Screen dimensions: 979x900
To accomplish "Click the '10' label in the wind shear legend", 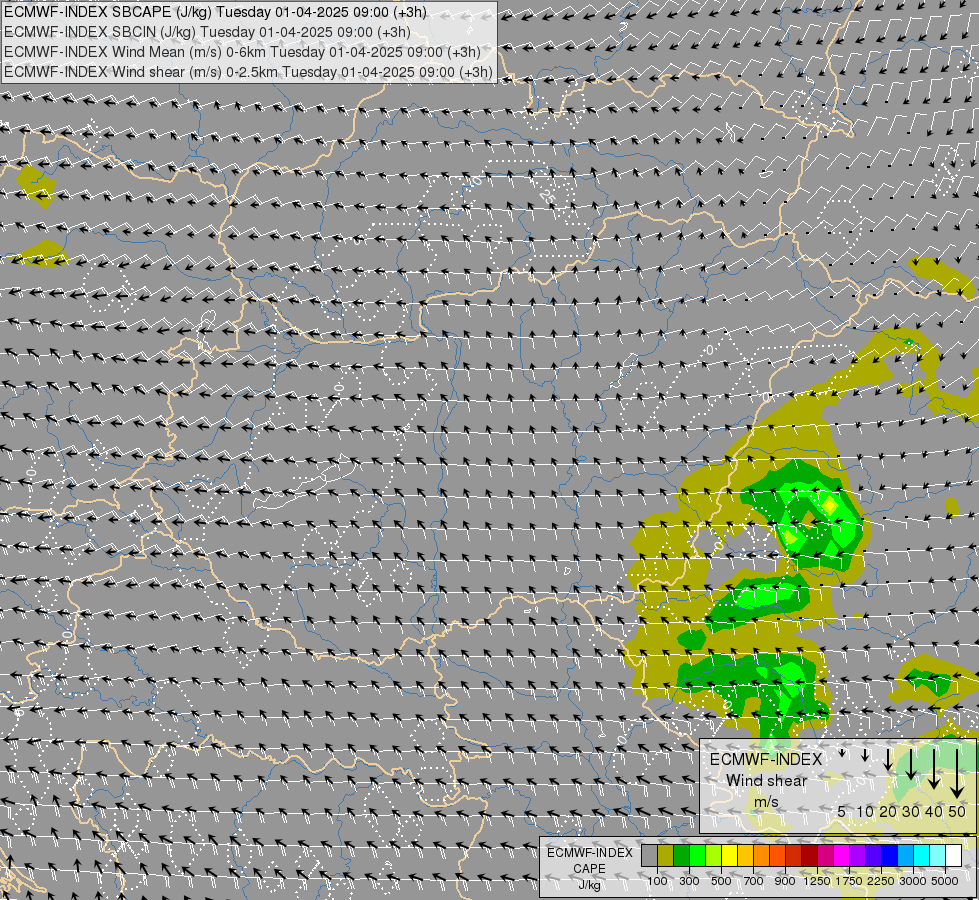I will [x=865, y=811].
